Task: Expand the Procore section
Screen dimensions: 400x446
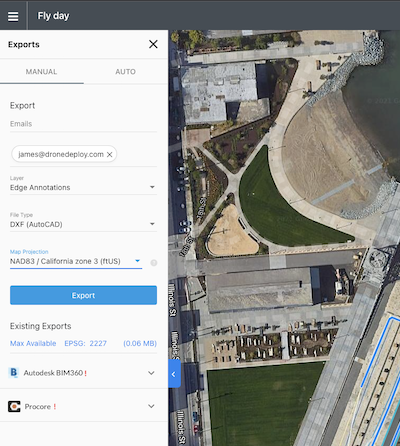Action: click(151, 406)
